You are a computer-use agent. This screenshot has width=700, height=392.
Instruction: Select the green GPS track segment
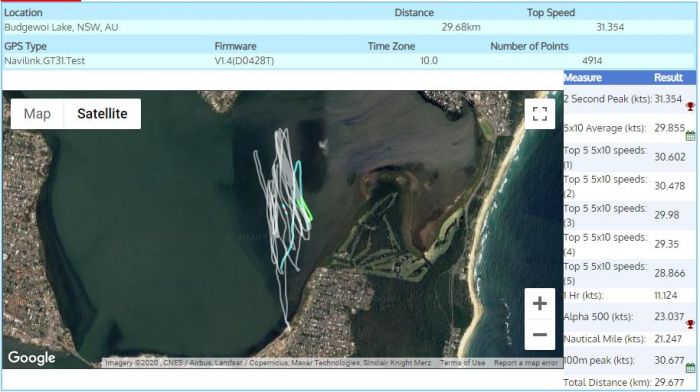click(x=305, y=208)
